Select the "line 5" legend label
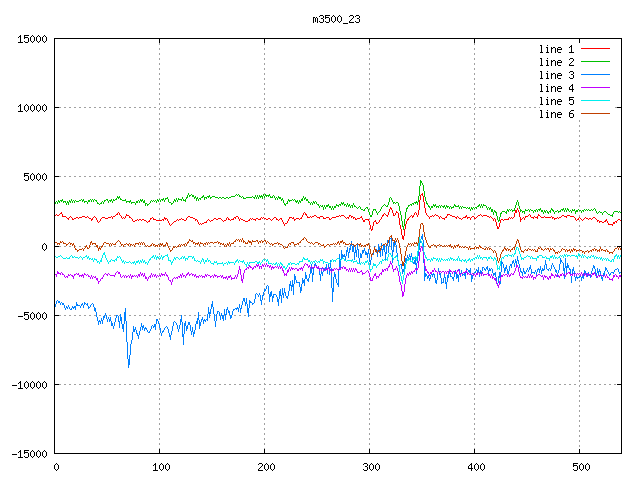This screenshot has height=480, width=640. [x=556, y=101]
